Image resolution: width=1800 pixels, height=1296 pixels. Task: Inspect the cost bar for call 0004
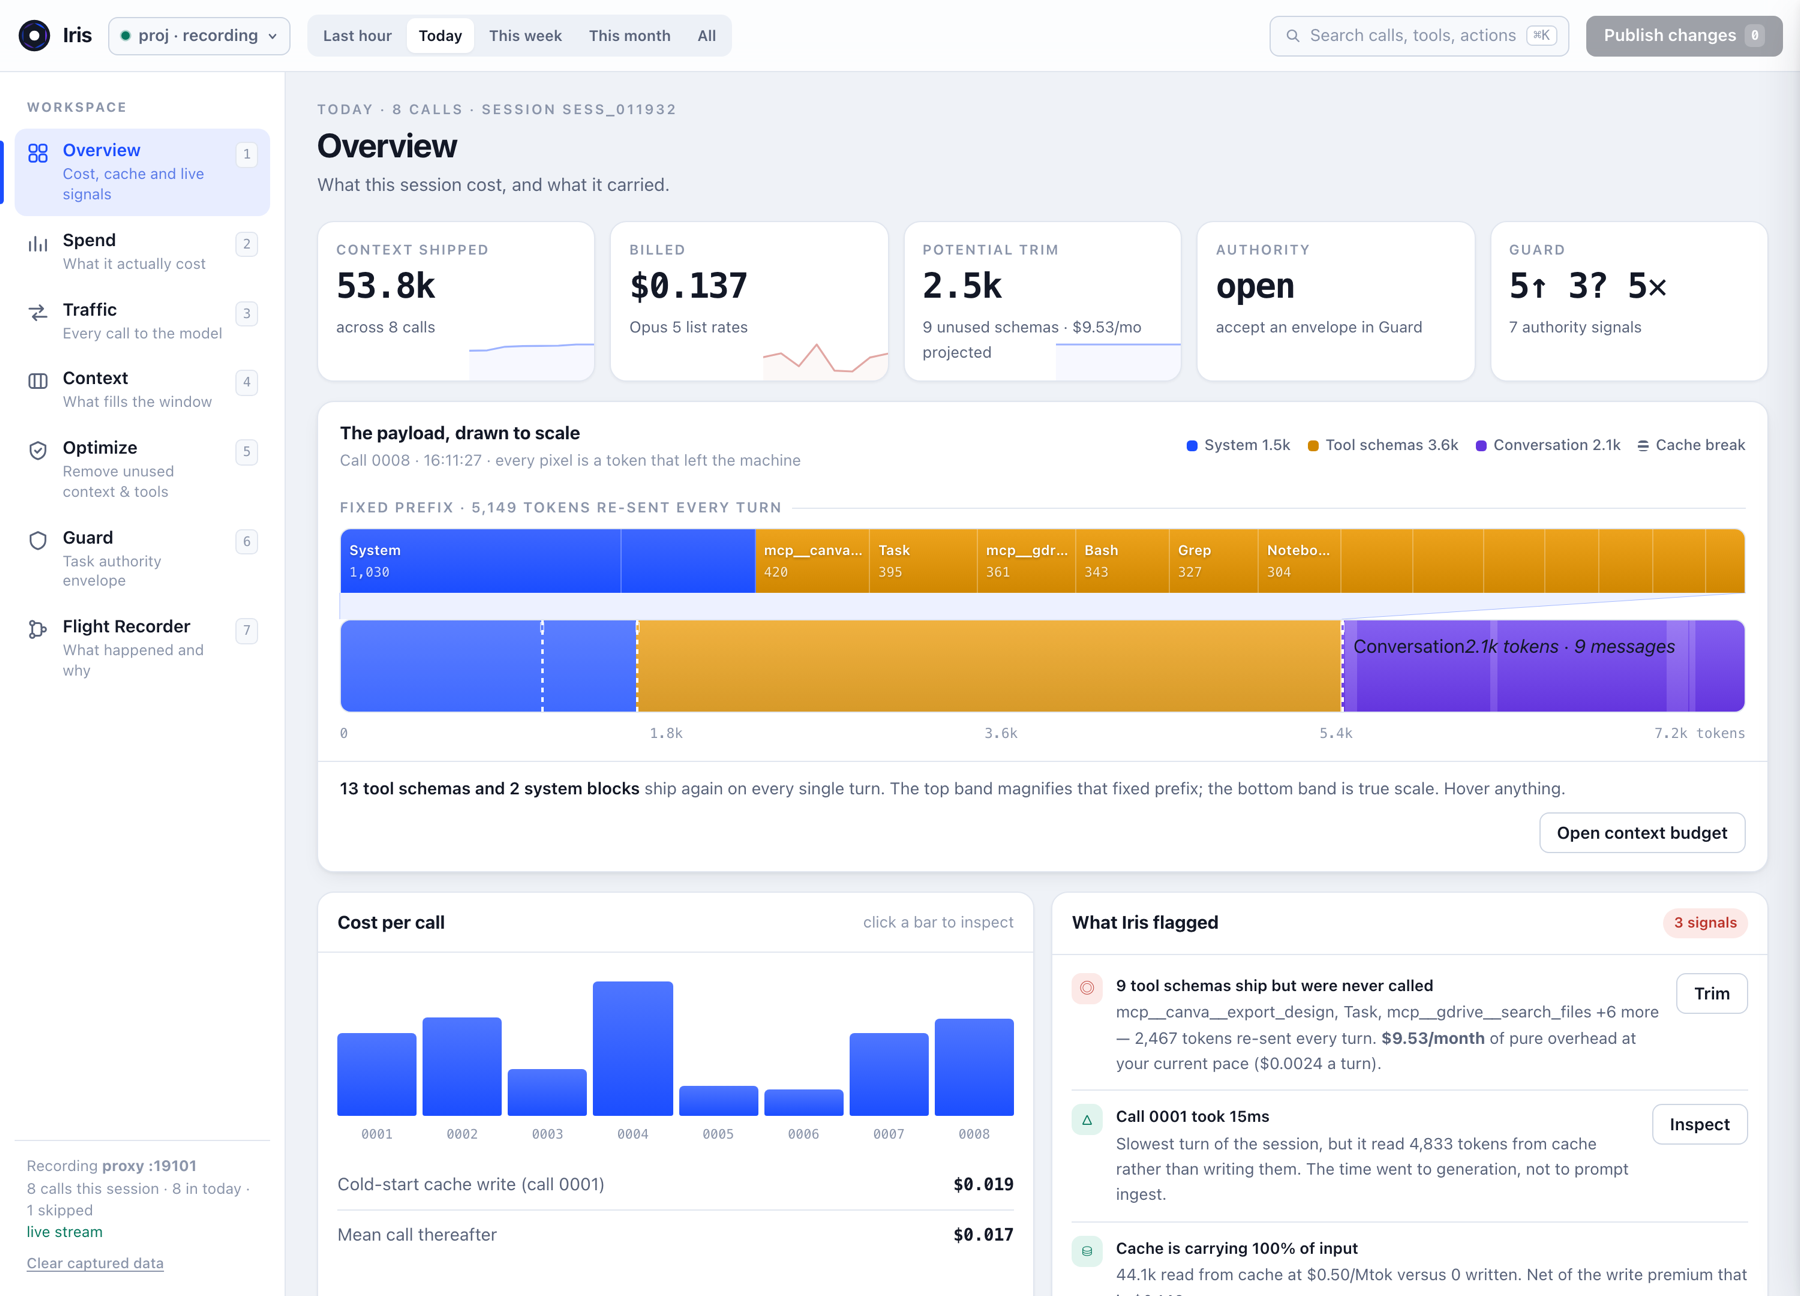coord(633,1048)
